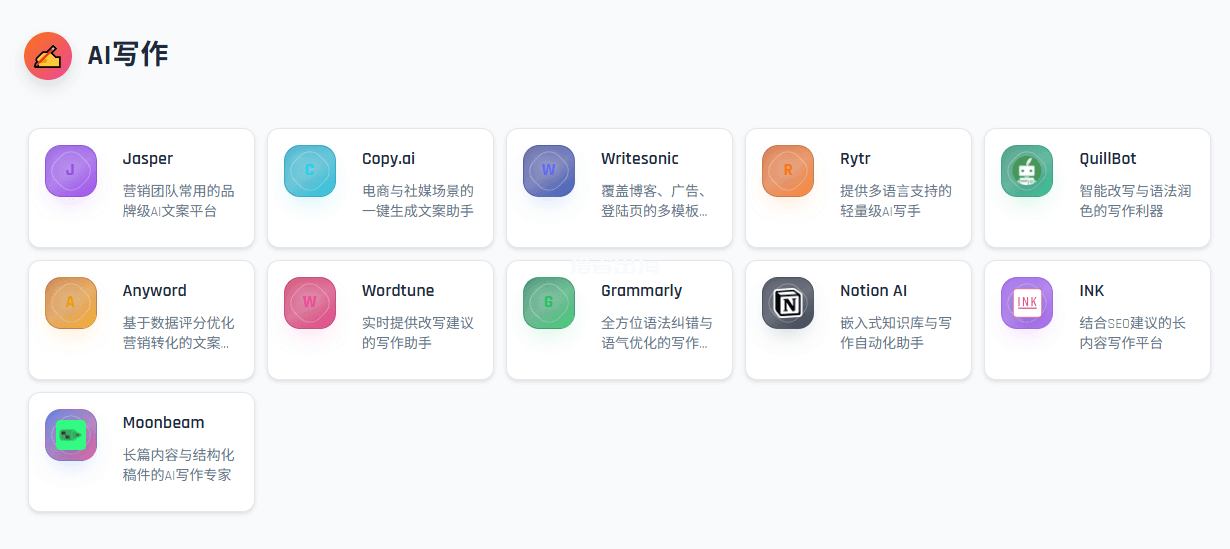Image resolution: width=1230 pixels, height=549 pixels.
Task: Click the pink Wordtune W icon
Action: (x=310, y=303)
